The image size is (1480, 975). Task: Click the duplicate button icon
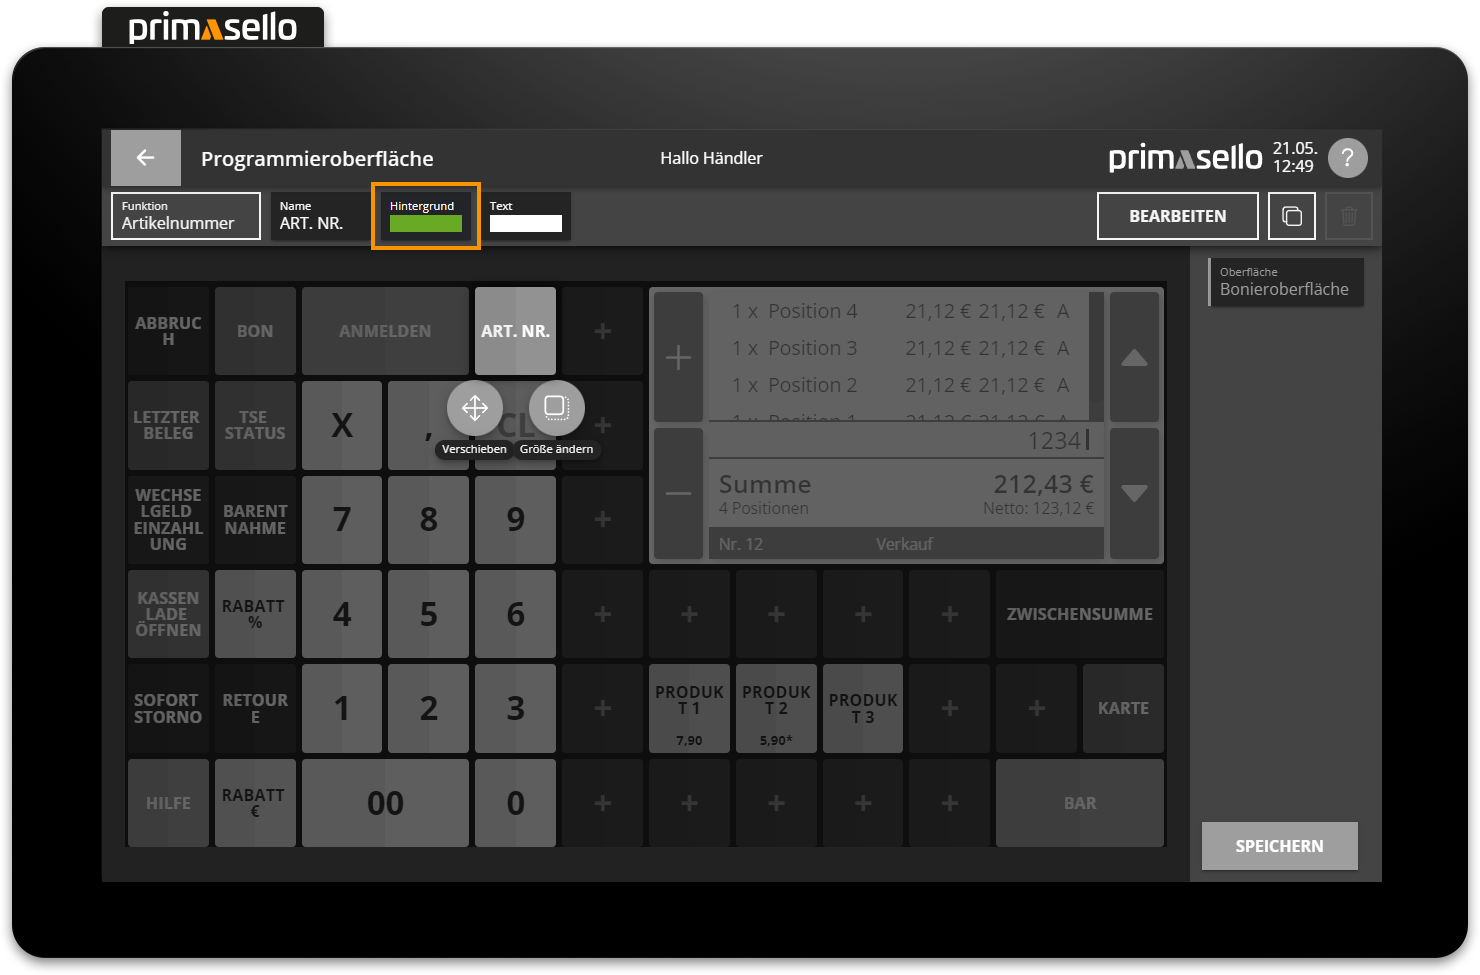tap(1291, 216)
